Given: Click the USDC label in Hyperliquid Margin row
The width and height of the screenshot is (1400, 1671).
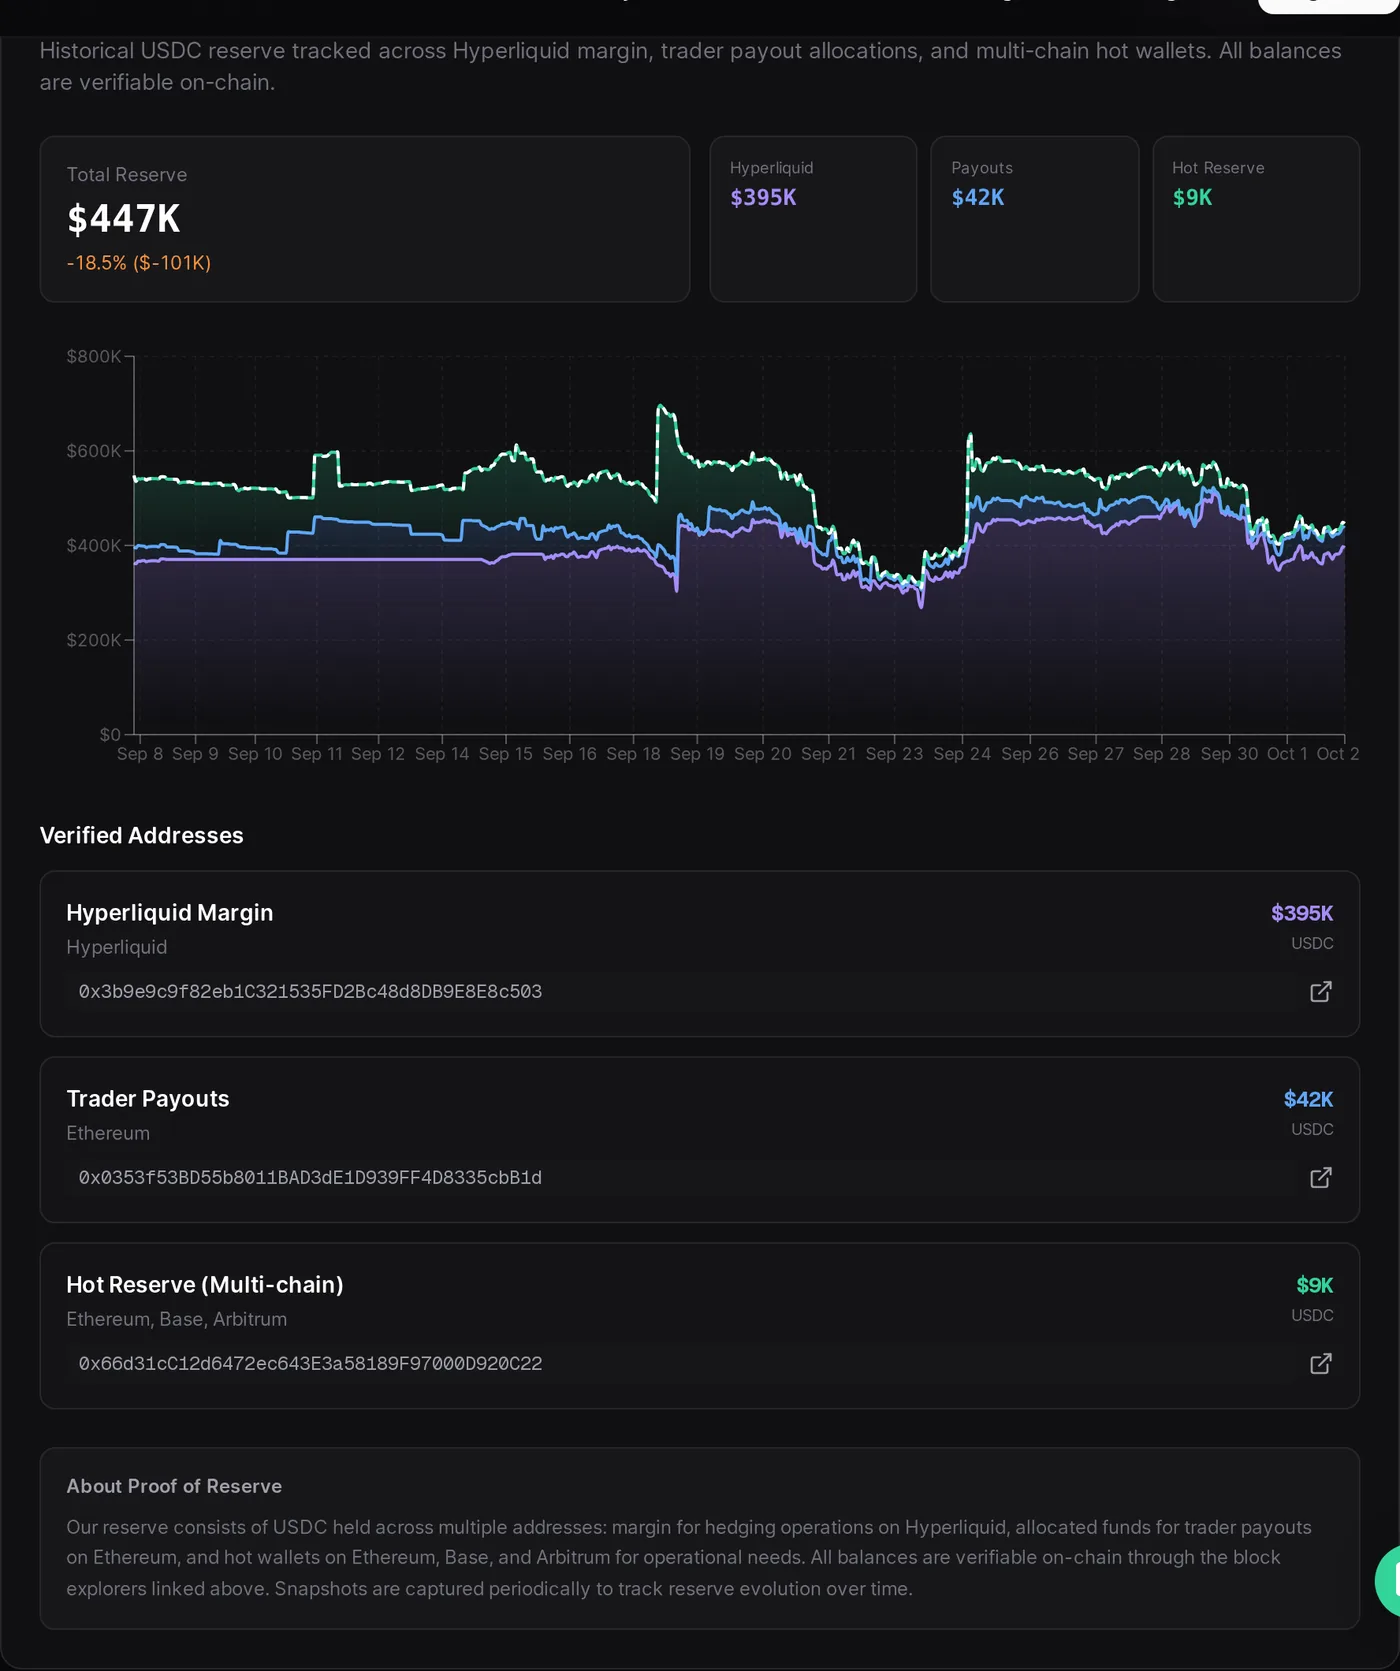Looking at the screenshot, I should pos(1312,943).
